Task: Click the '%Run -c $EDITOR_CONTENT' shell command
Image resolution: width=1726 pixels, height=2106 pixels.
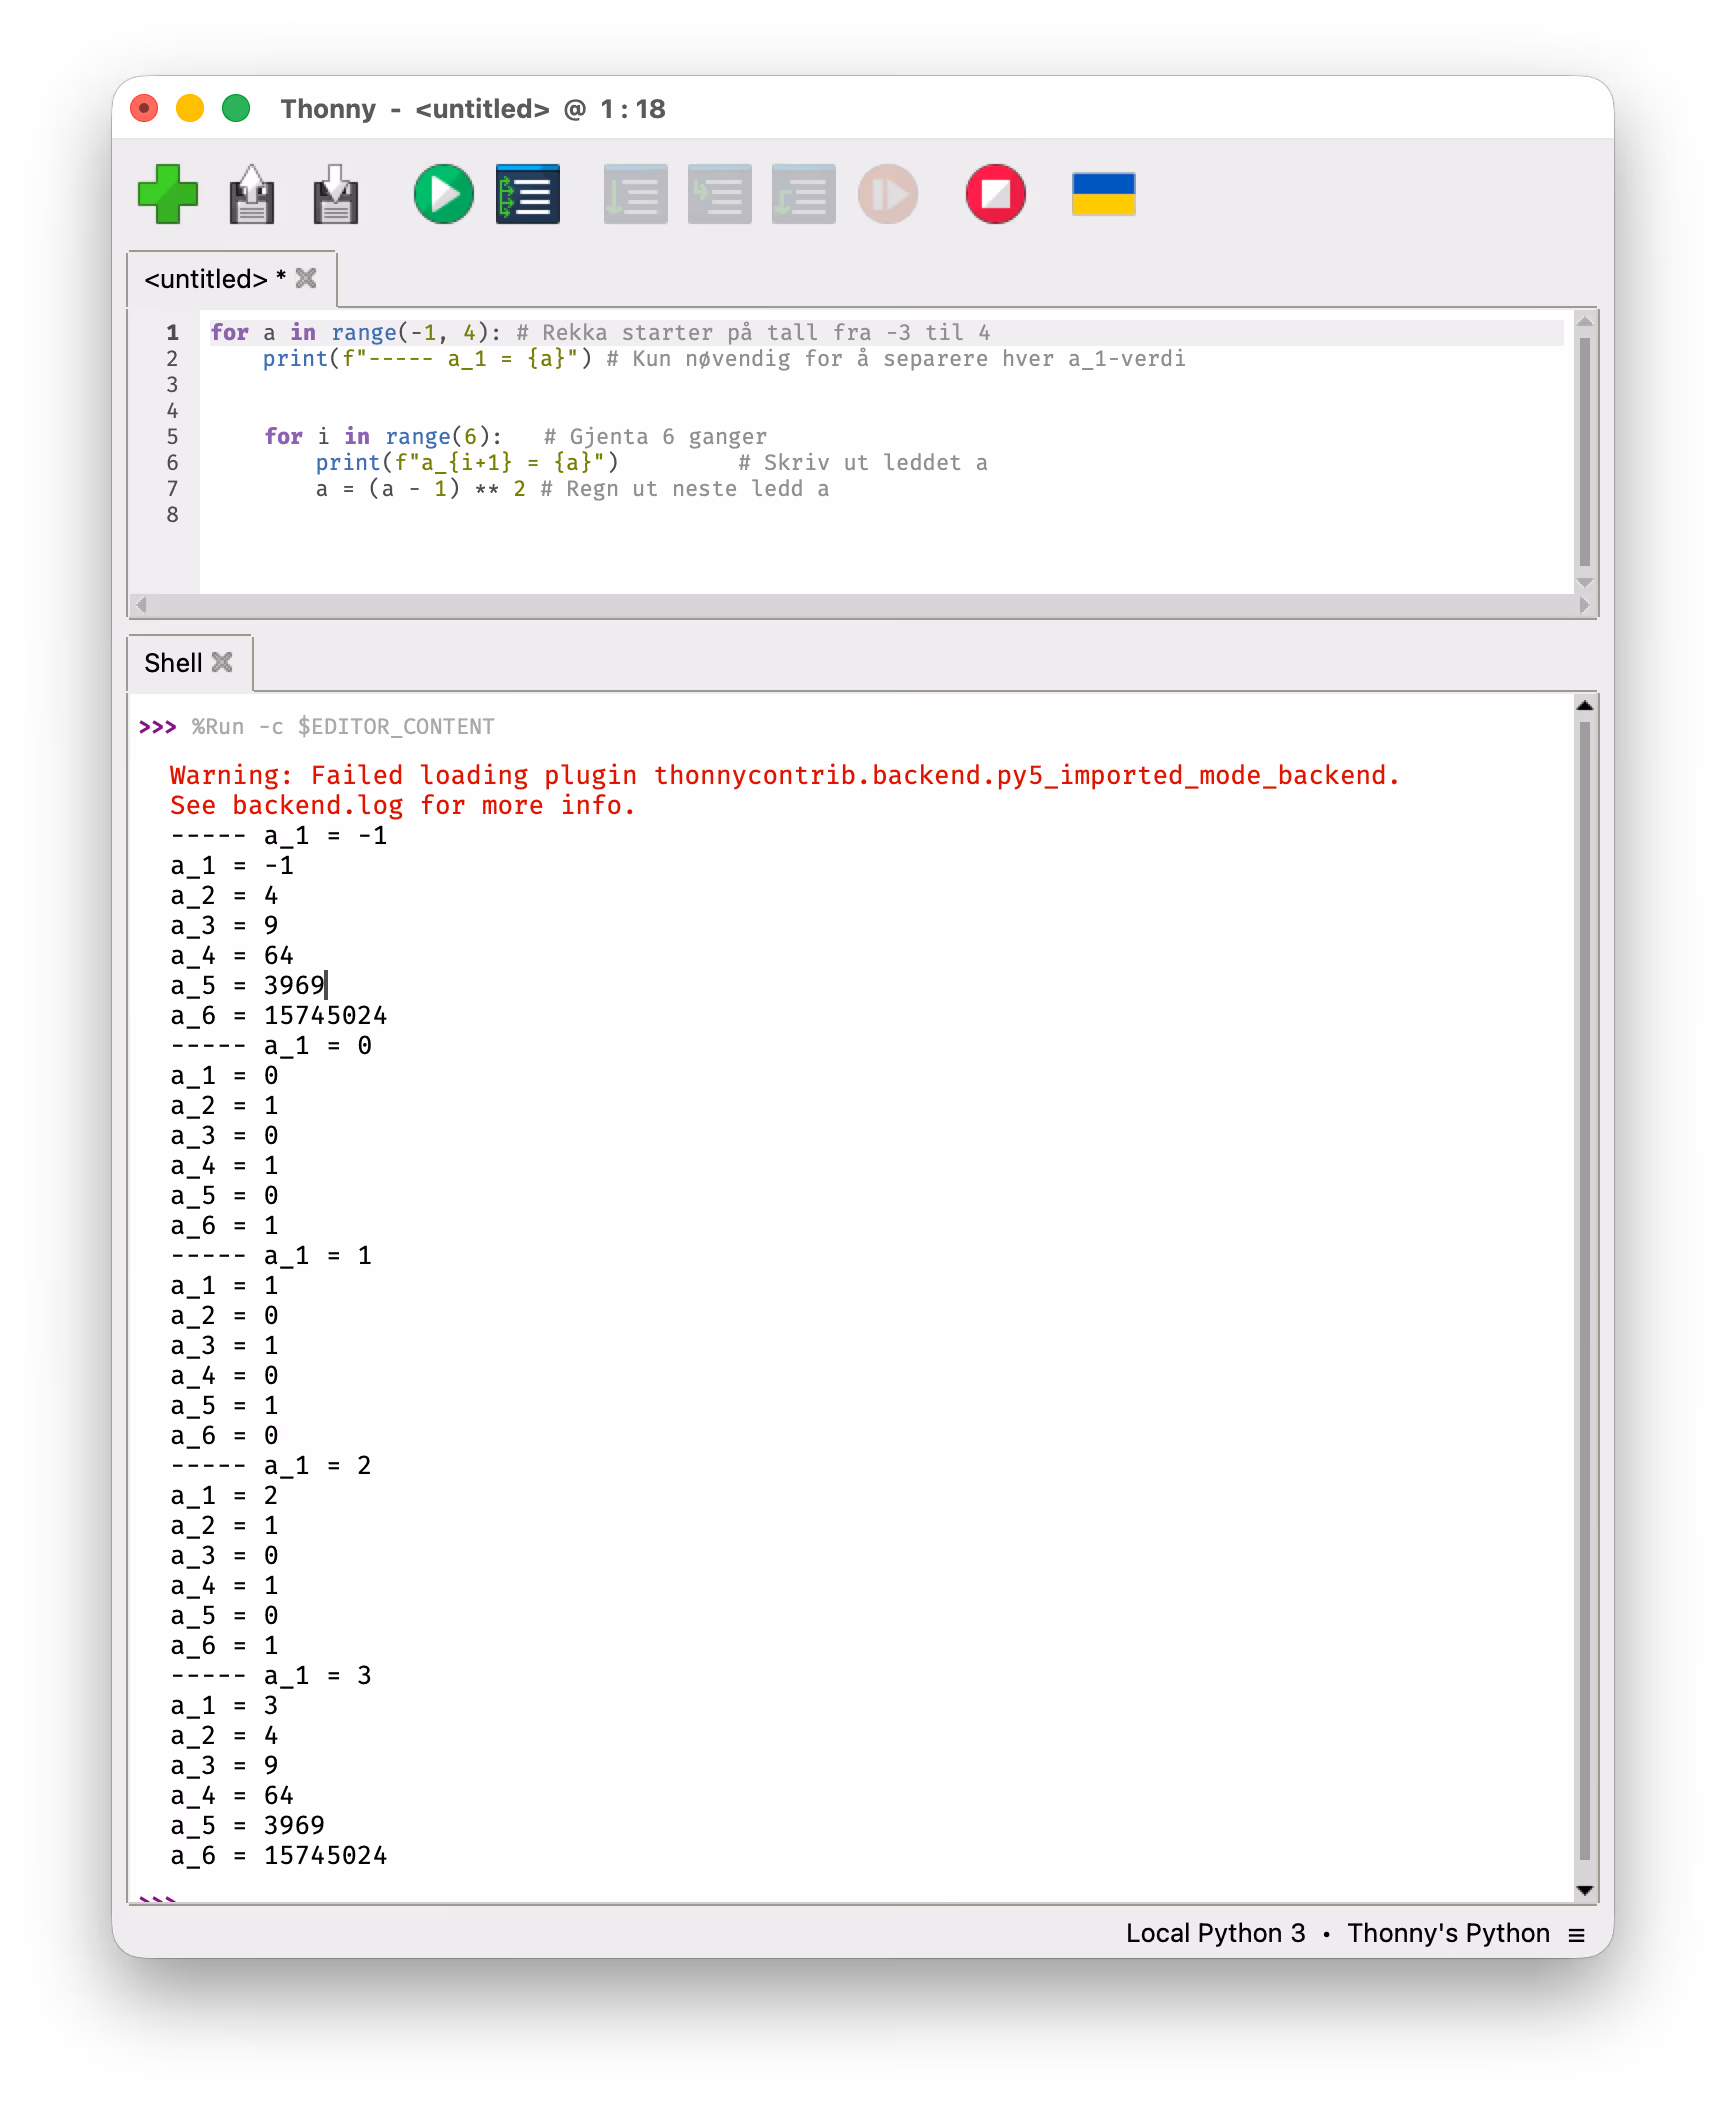Action: [343, 726]
